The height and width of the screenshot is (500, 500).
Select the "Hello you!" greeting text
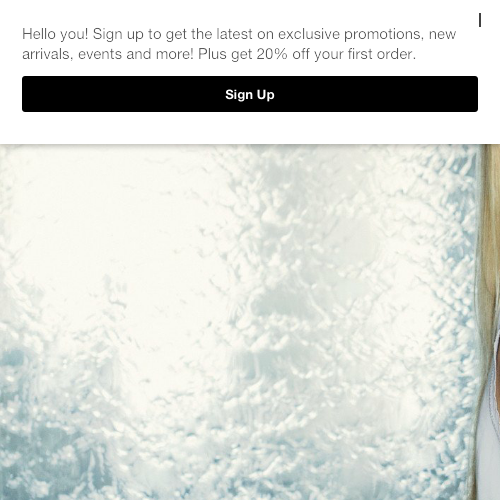tap(55, 34)
